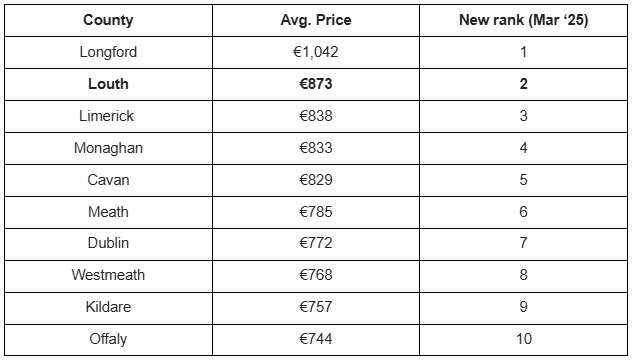
Task: Click the bold €873 price cell
Action: (x=316, y=84)
